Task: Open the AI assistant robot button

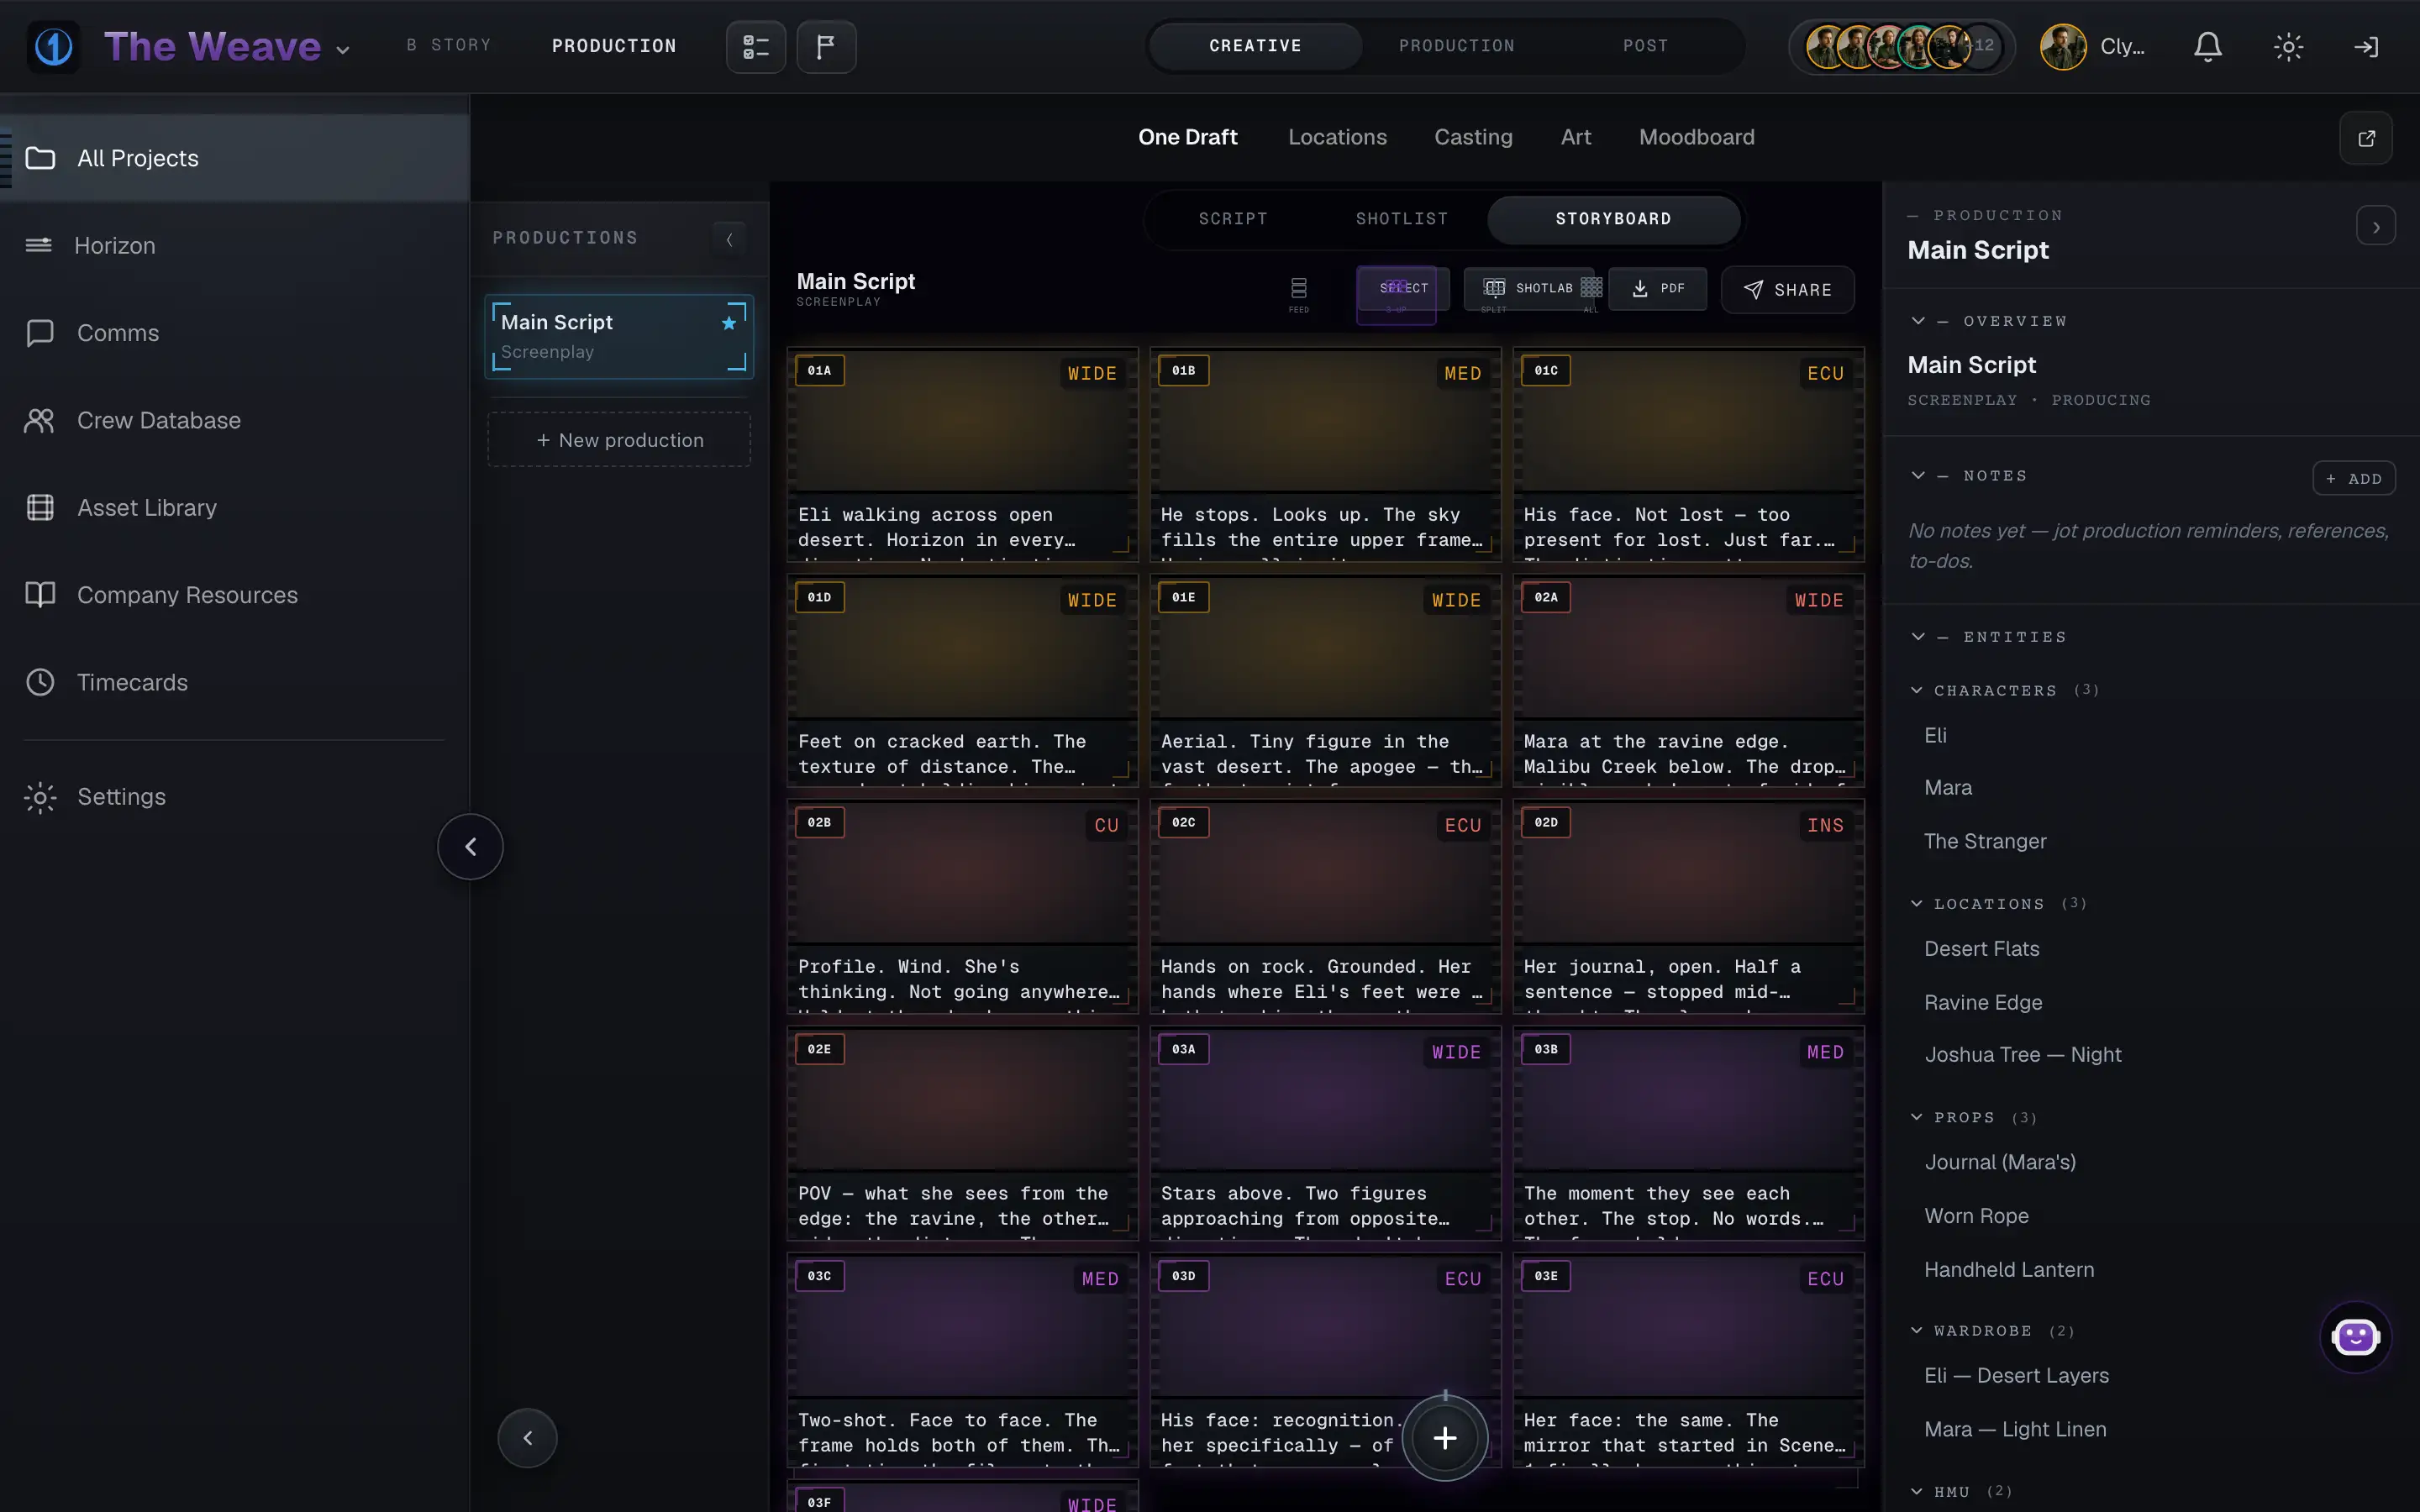Action: coord(2355,1337)
